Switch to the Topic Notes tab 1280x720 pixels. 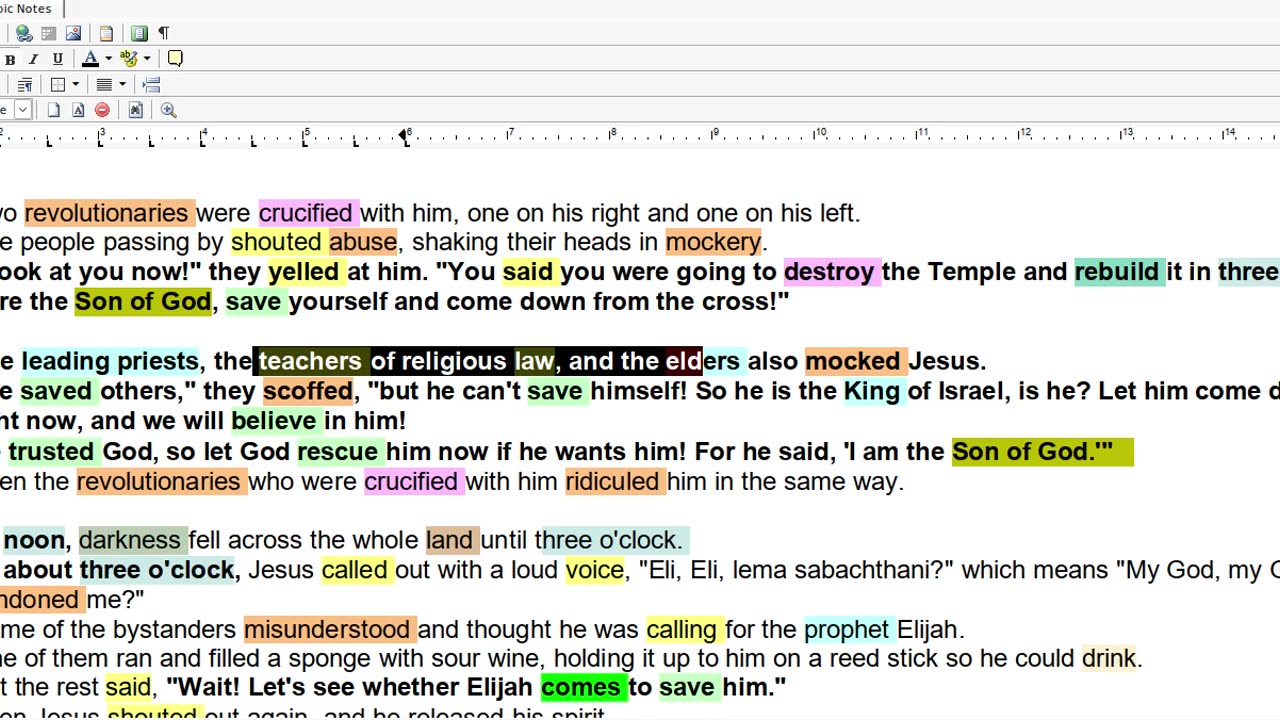pyautogui.click(x=26, y=9)
